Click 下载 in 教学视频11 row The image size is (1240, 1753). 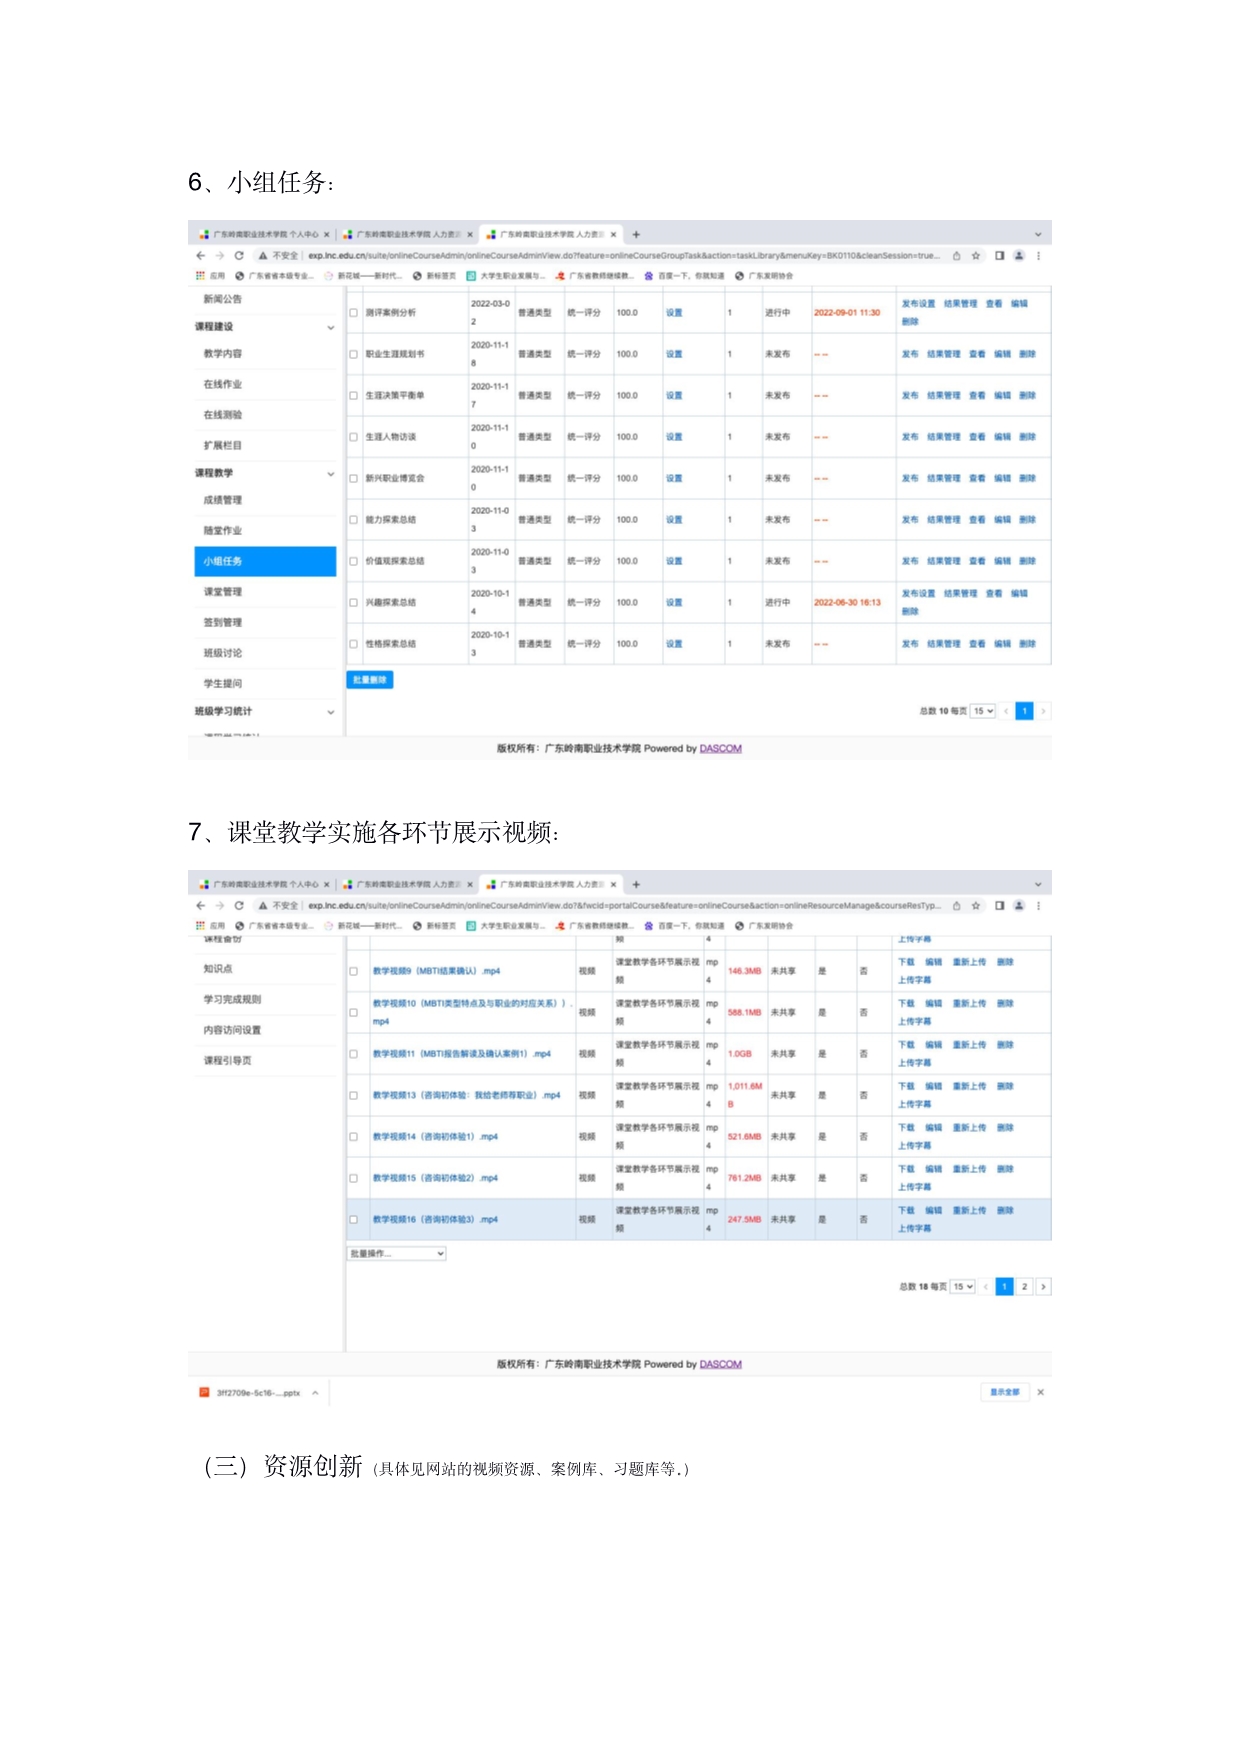click(x=906, y=1045)
